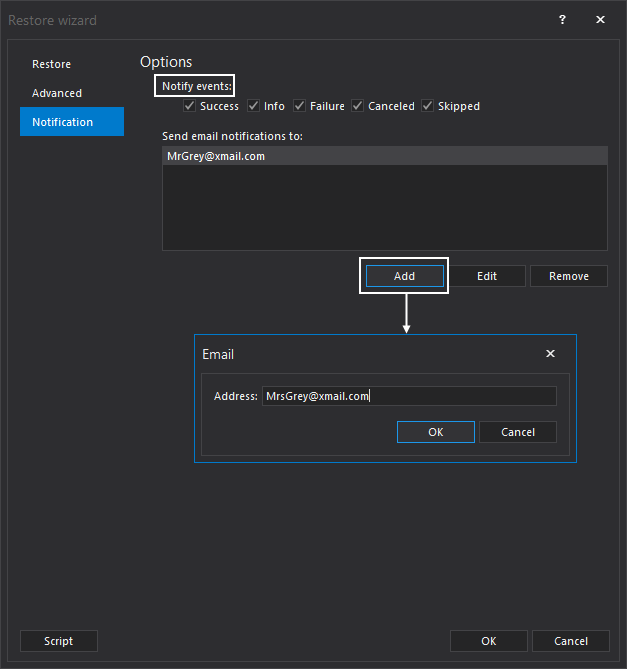Disable the Canceled event checkbox
This screenshot has width=627, height=669.
click(357, 106)
